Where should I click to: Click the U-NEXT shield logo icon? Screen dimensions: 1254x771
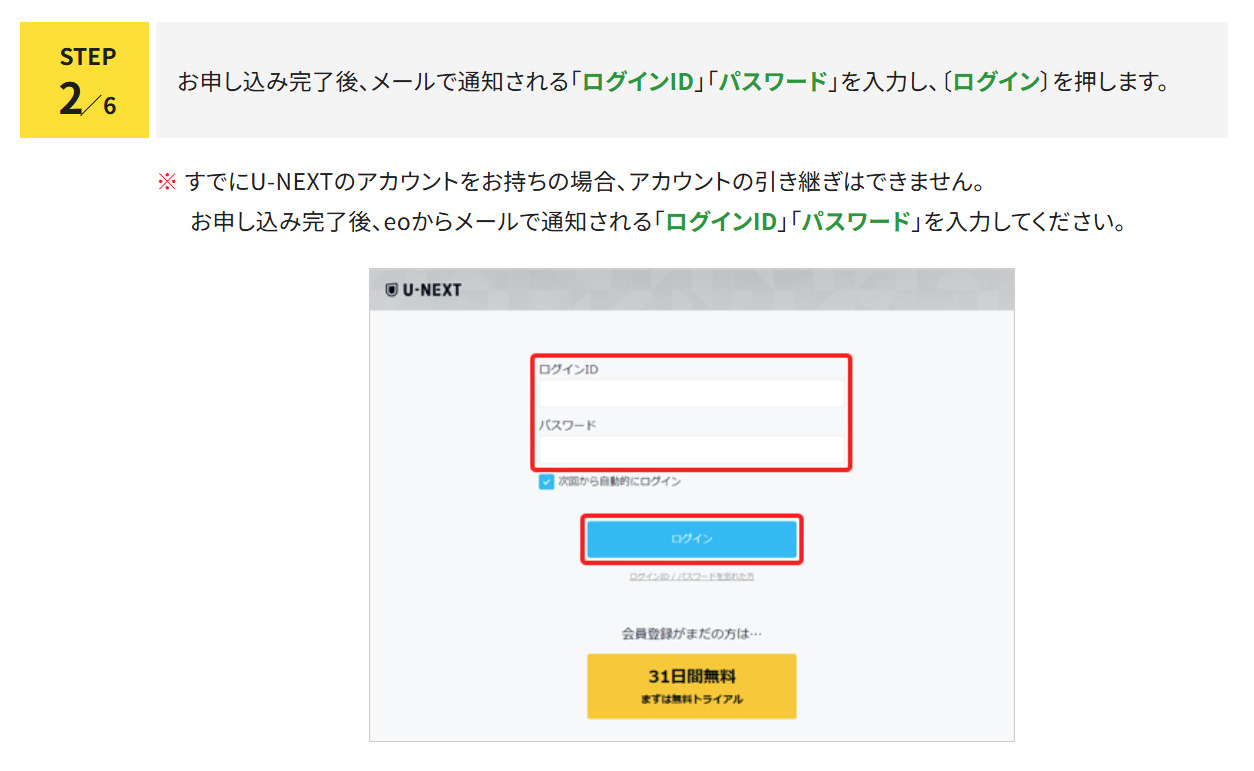click(x=392, y=290)
